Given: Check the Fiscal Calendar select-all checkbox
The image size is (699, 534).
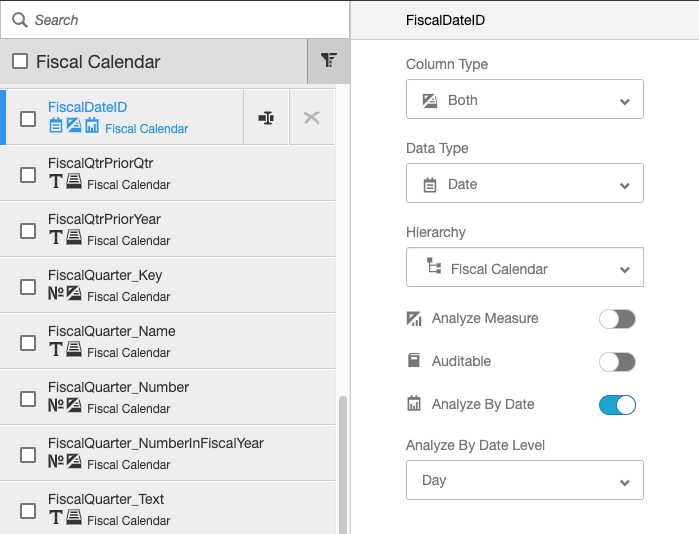Looking at the screenshot, I should pyautogui.click(x=20, y=62).
